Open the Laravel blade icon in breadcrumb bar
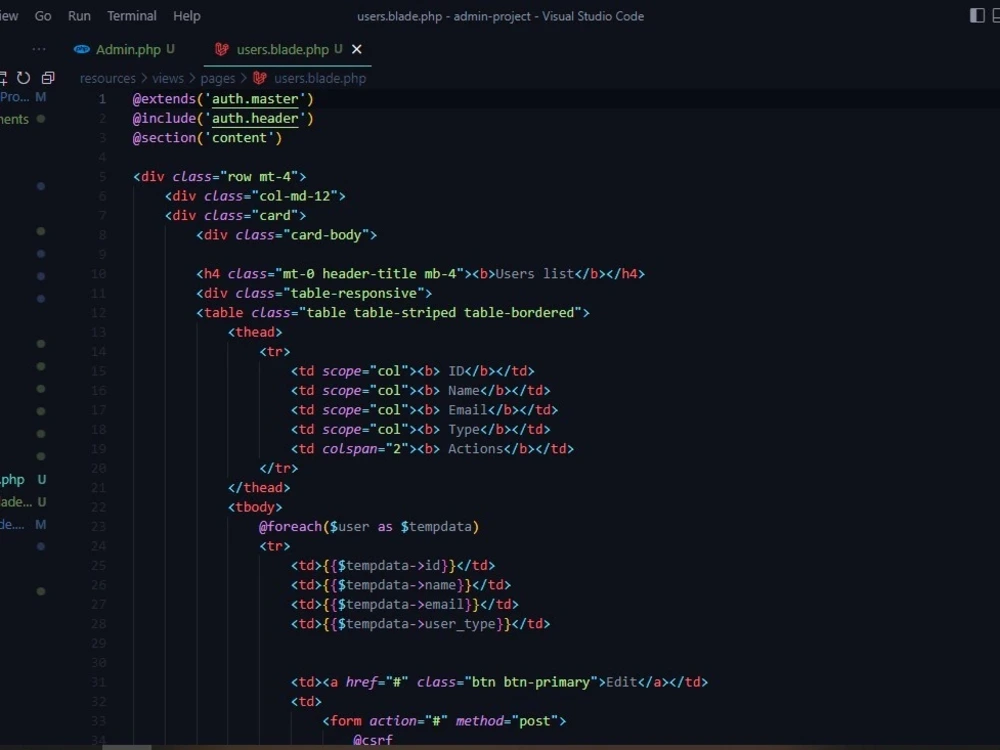 [258, 78]
